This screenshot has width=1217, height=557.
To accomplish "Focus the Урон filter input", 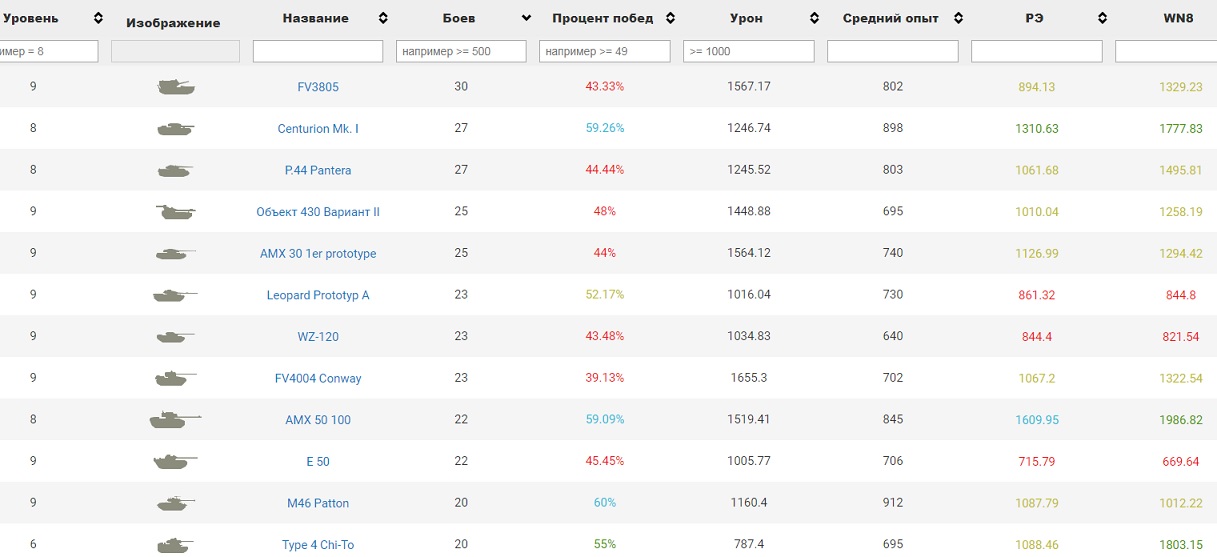I will pyautogui.click(x=749, y=51).
